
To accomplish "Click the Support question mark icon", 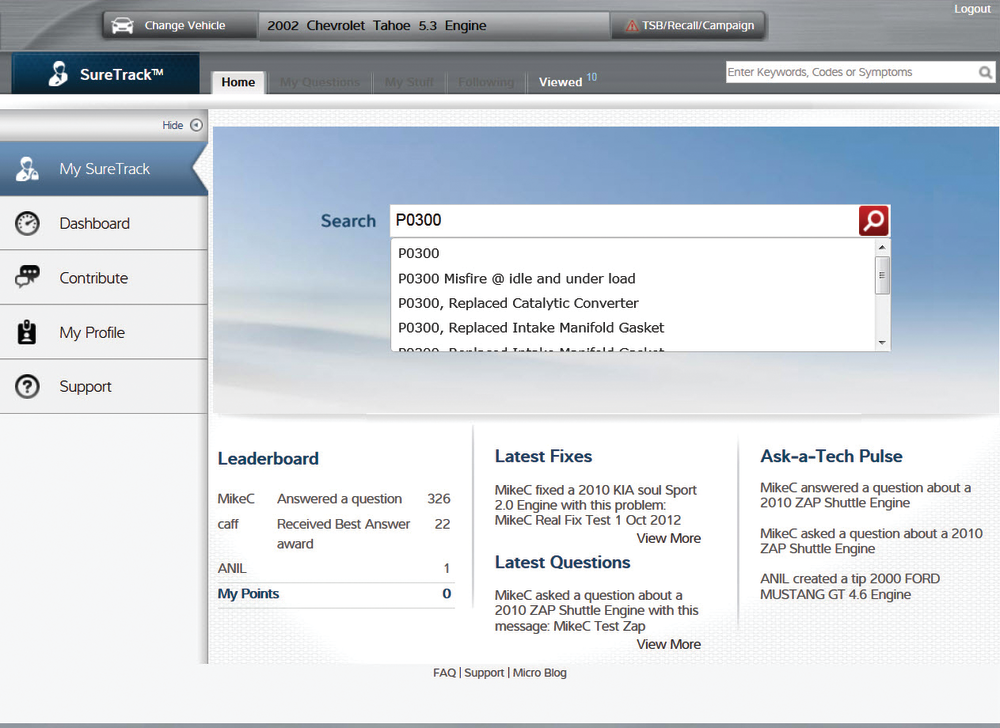I will 28,386.
